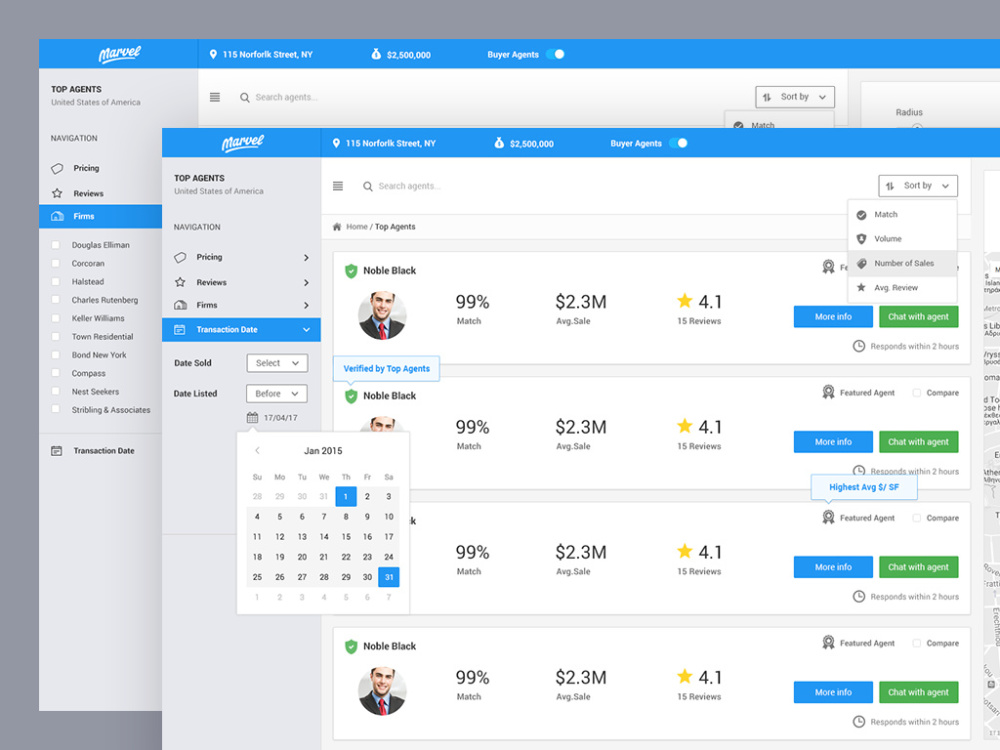Click sort arrows icon in front Sort by
1000x750 pixels.
(x=890, y=186)
